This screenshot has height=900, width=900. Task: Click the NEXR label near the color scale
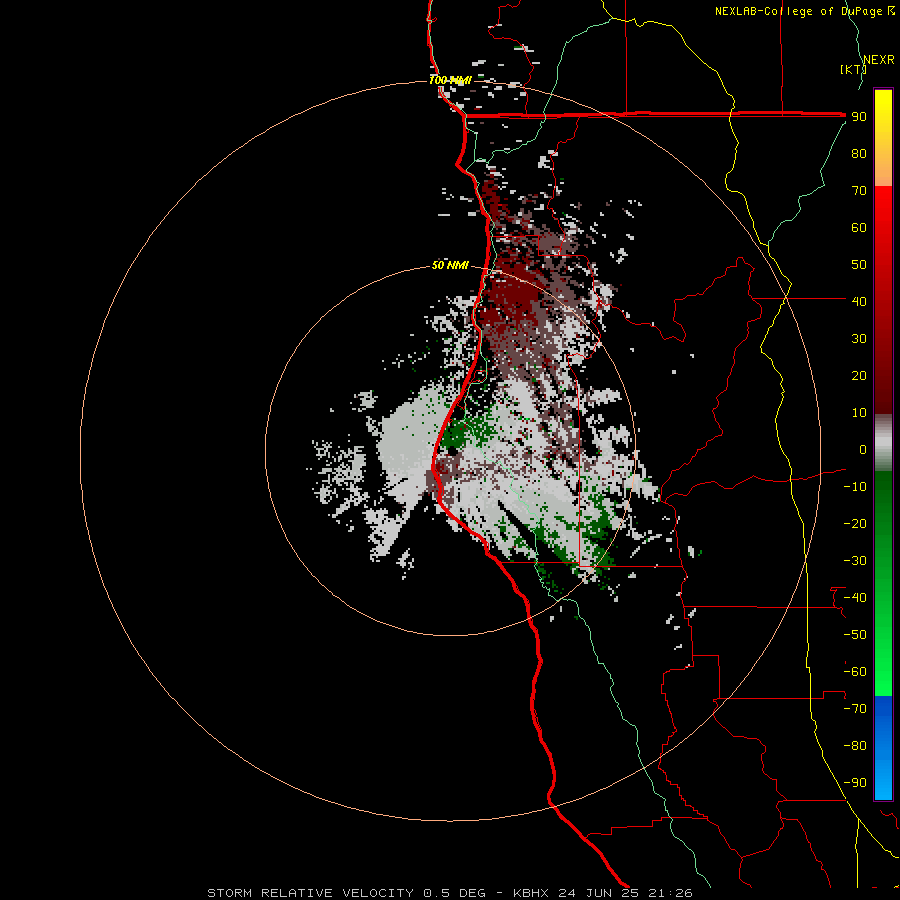[x=879, y=60]
